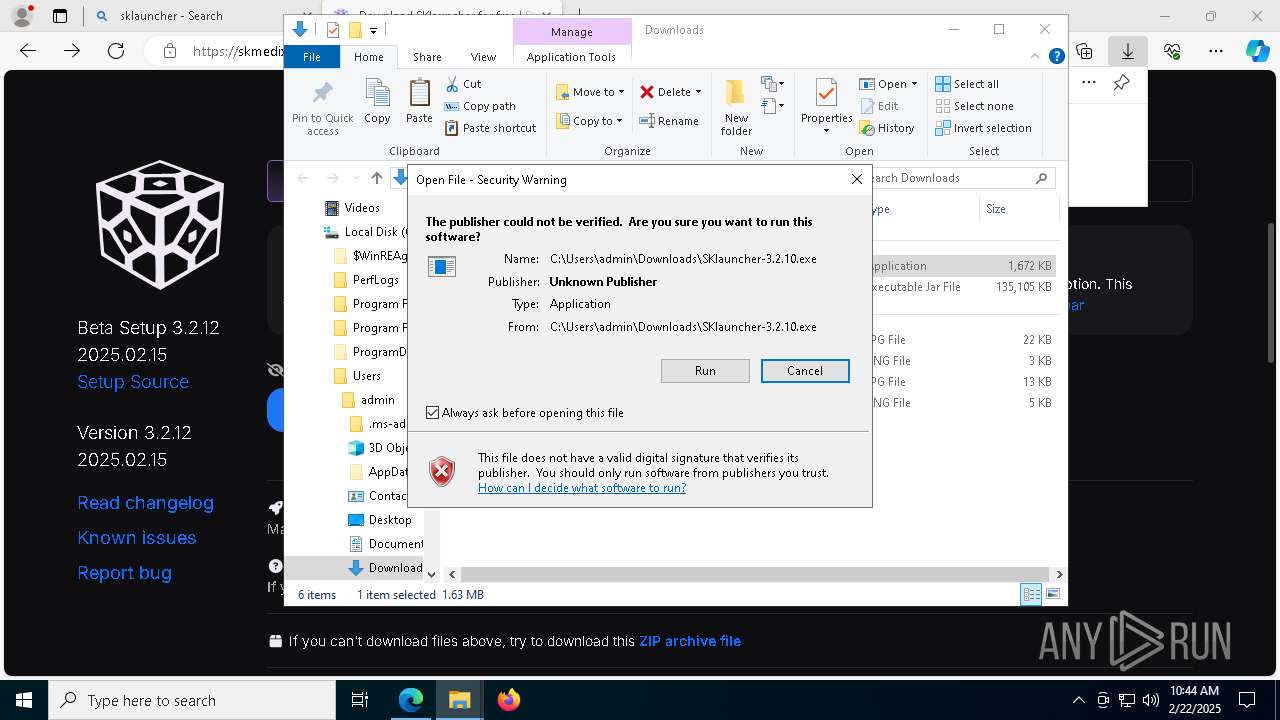Click the Size column header
1280x720 pixels.
pyautogui.click(x=1018, y=209)
